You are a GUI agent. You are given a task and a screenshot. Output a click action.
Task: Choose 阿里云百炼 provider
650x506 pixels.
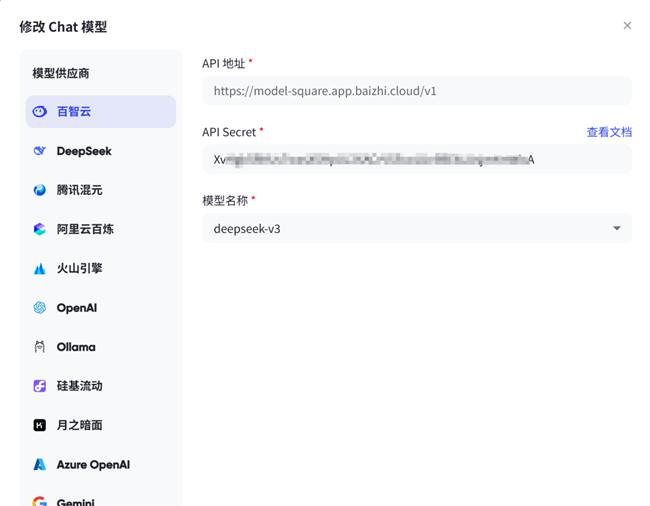tap(101, 229)
